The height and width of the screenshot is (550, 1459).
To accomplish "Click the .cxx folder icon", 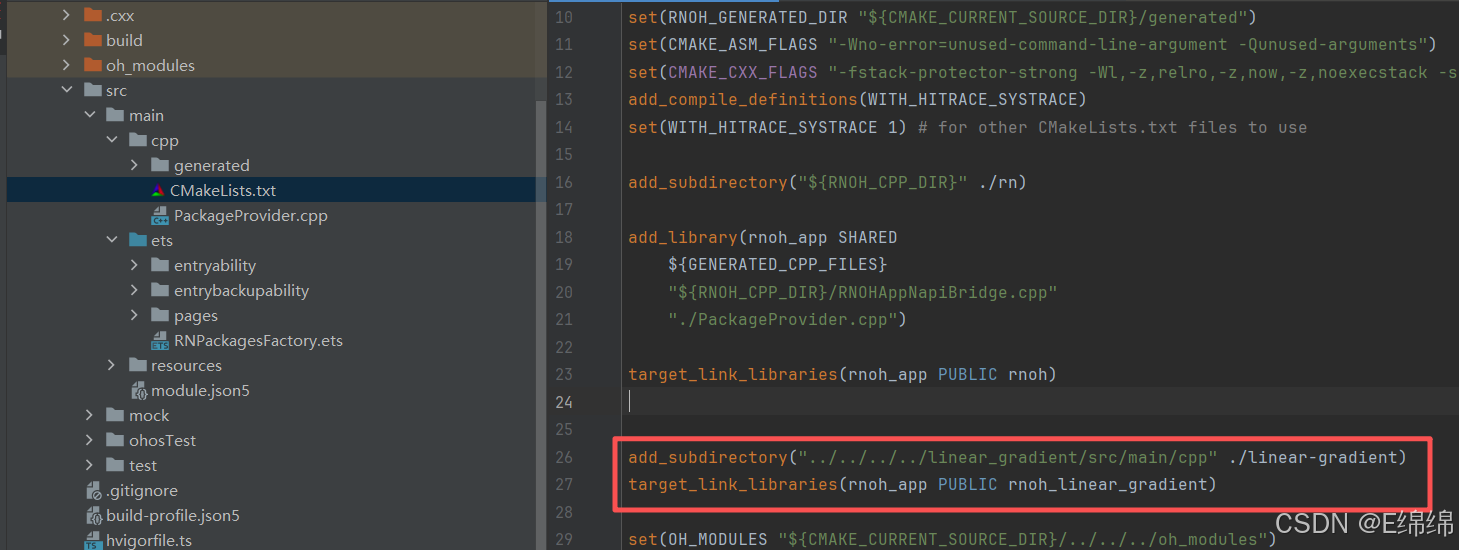I will pyautogui.click(x=92, y=15).
